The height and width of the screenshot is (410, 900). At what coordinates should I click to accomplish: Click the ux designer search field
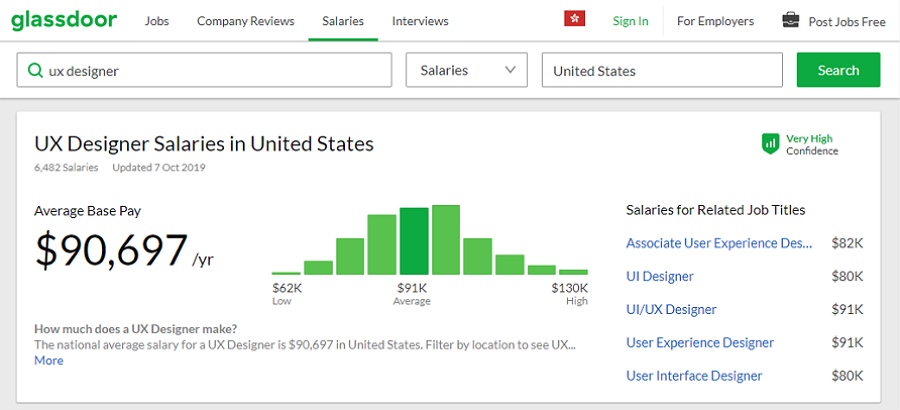[x=204, y=70]
